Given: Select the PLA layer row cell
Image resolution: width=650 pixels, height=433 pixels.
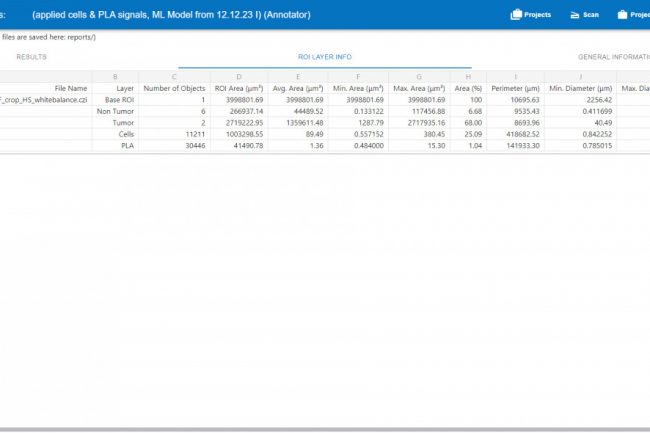Looking at the screenshot, I should coord(126,146).
